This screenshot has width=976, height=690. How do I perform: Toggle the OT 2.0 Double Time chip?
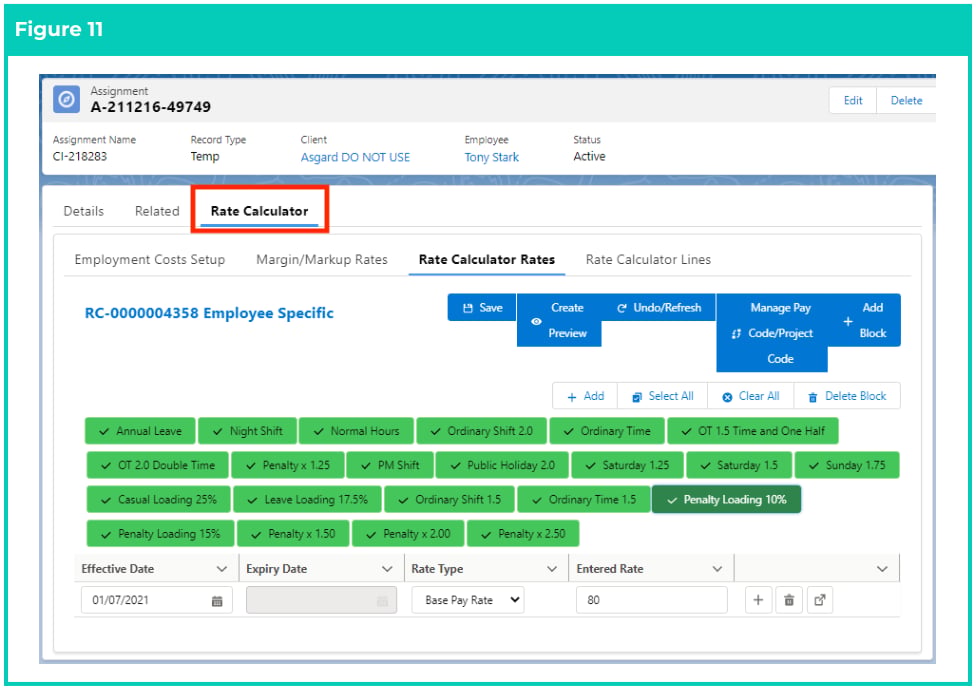point(158,465)
